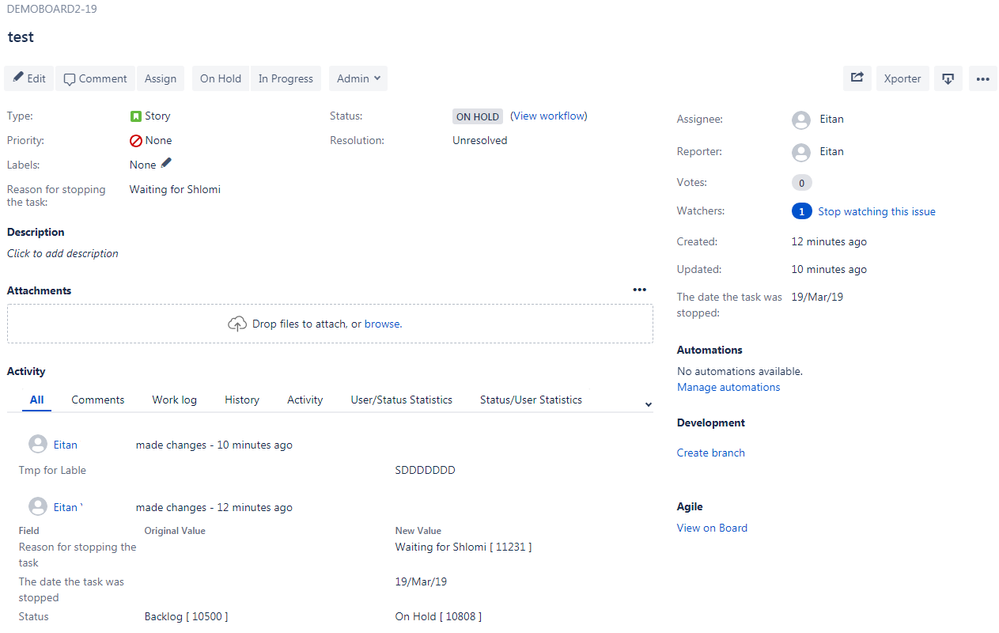
Task: Click the Waiting for Shlomi field value
Action: [175, 189]
